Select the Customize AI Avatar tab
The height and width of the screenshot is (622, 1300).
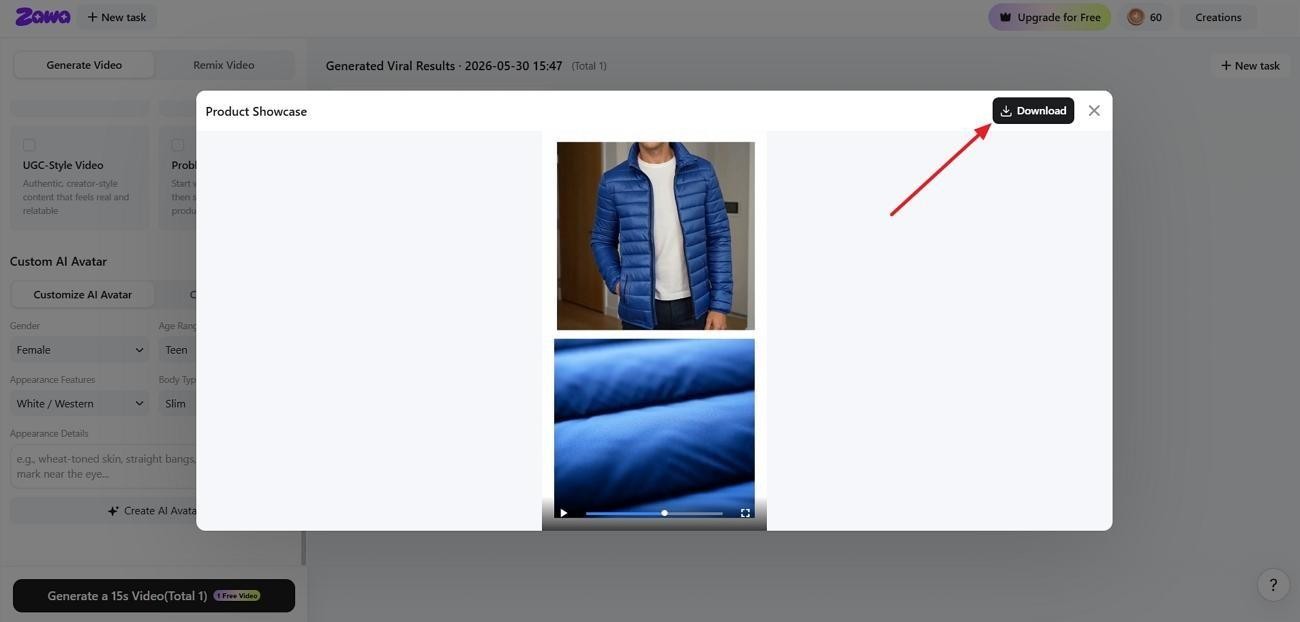point(83,295)
